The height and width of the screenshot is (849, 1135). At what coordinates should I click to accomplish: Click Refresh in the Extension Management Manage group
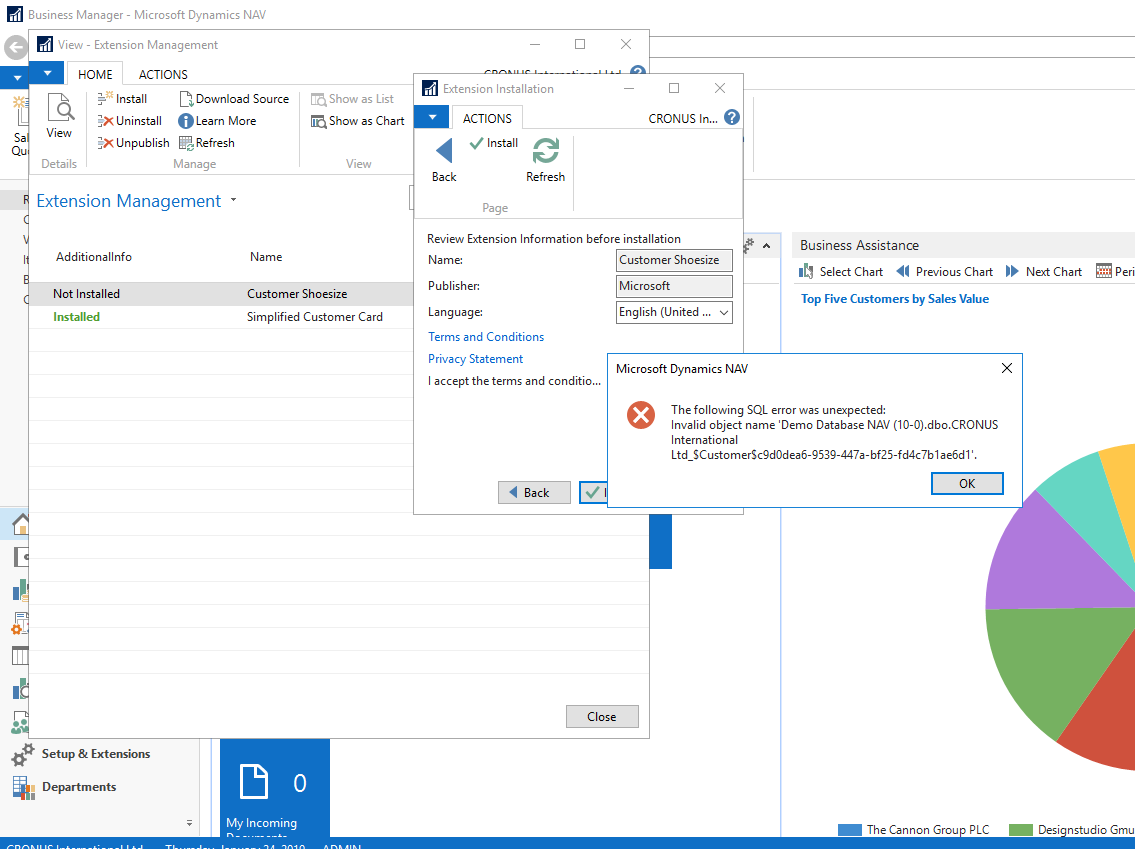click(x=207, y=143)
